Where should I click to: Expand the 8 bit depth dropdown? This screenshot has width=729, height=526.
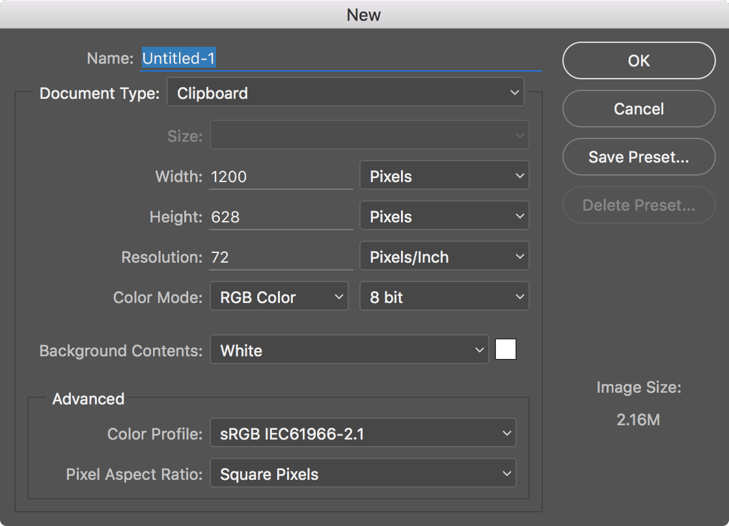444,297
